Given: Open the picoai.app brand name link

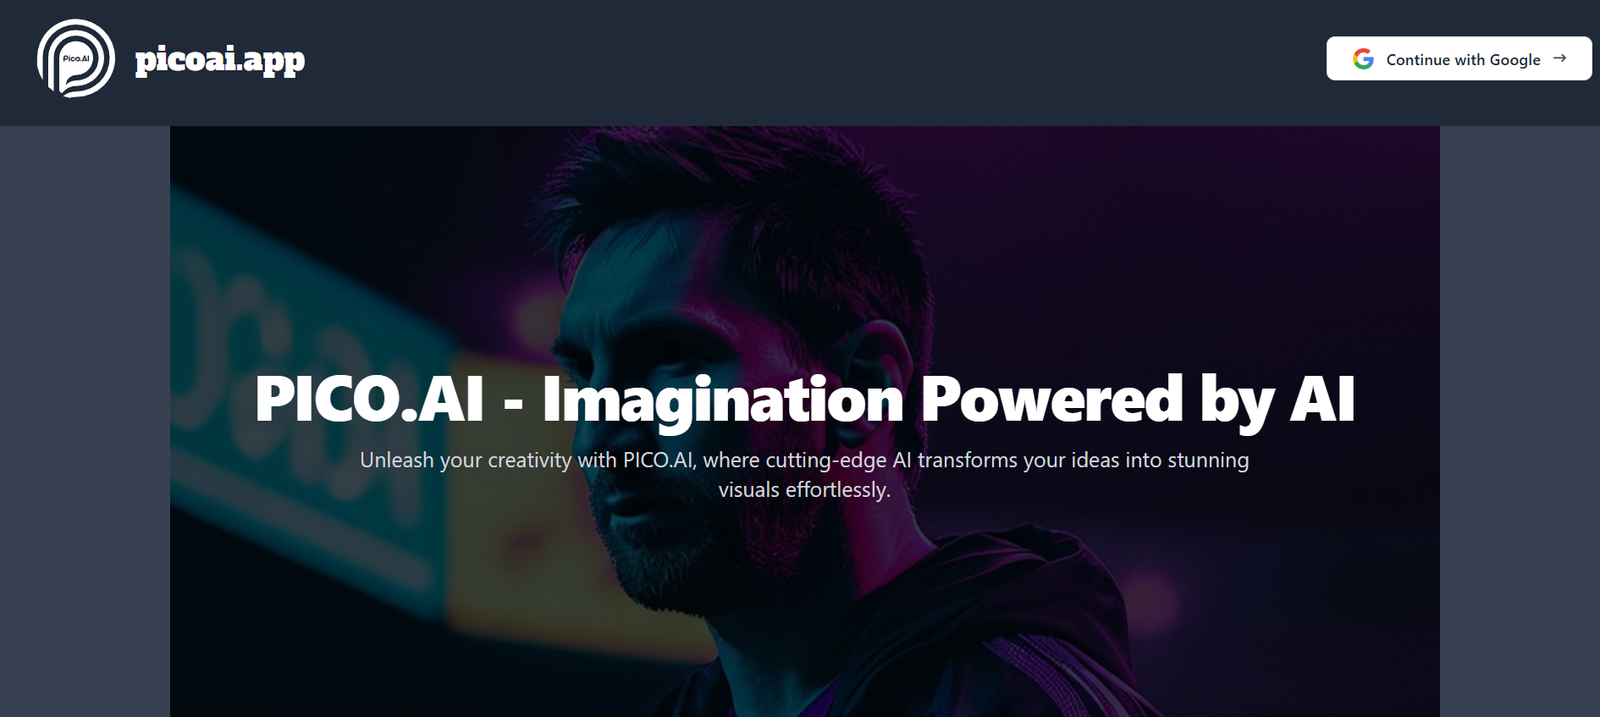Looking at the screenshot, I should [220, 60].
